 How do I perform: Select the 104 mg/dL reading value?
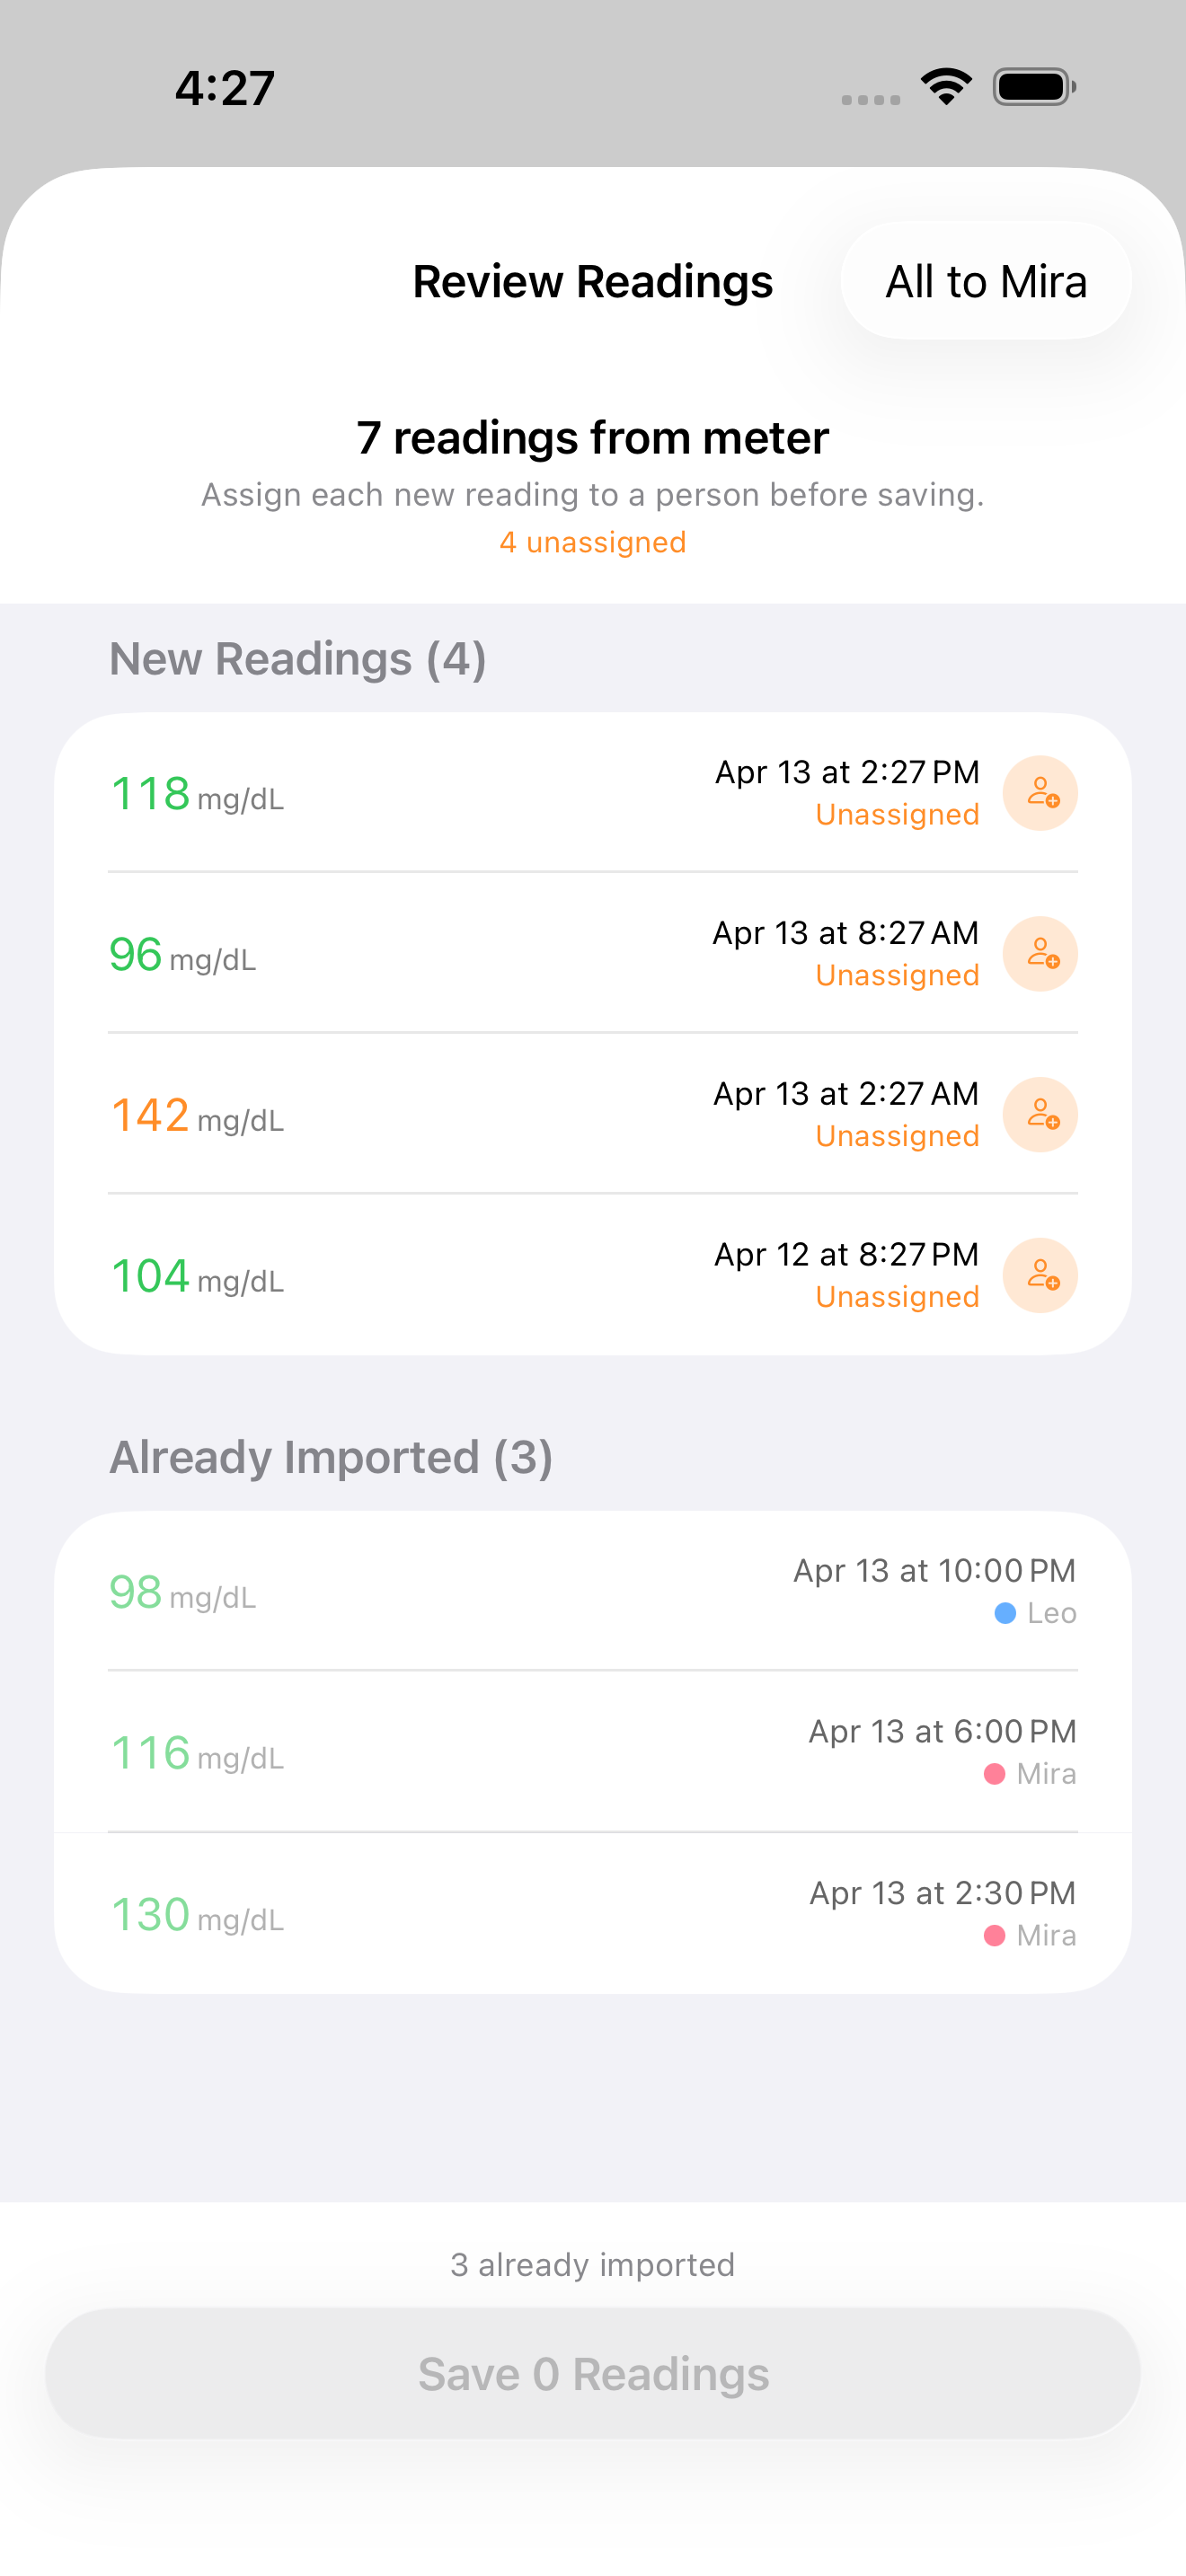point(150,1276)
